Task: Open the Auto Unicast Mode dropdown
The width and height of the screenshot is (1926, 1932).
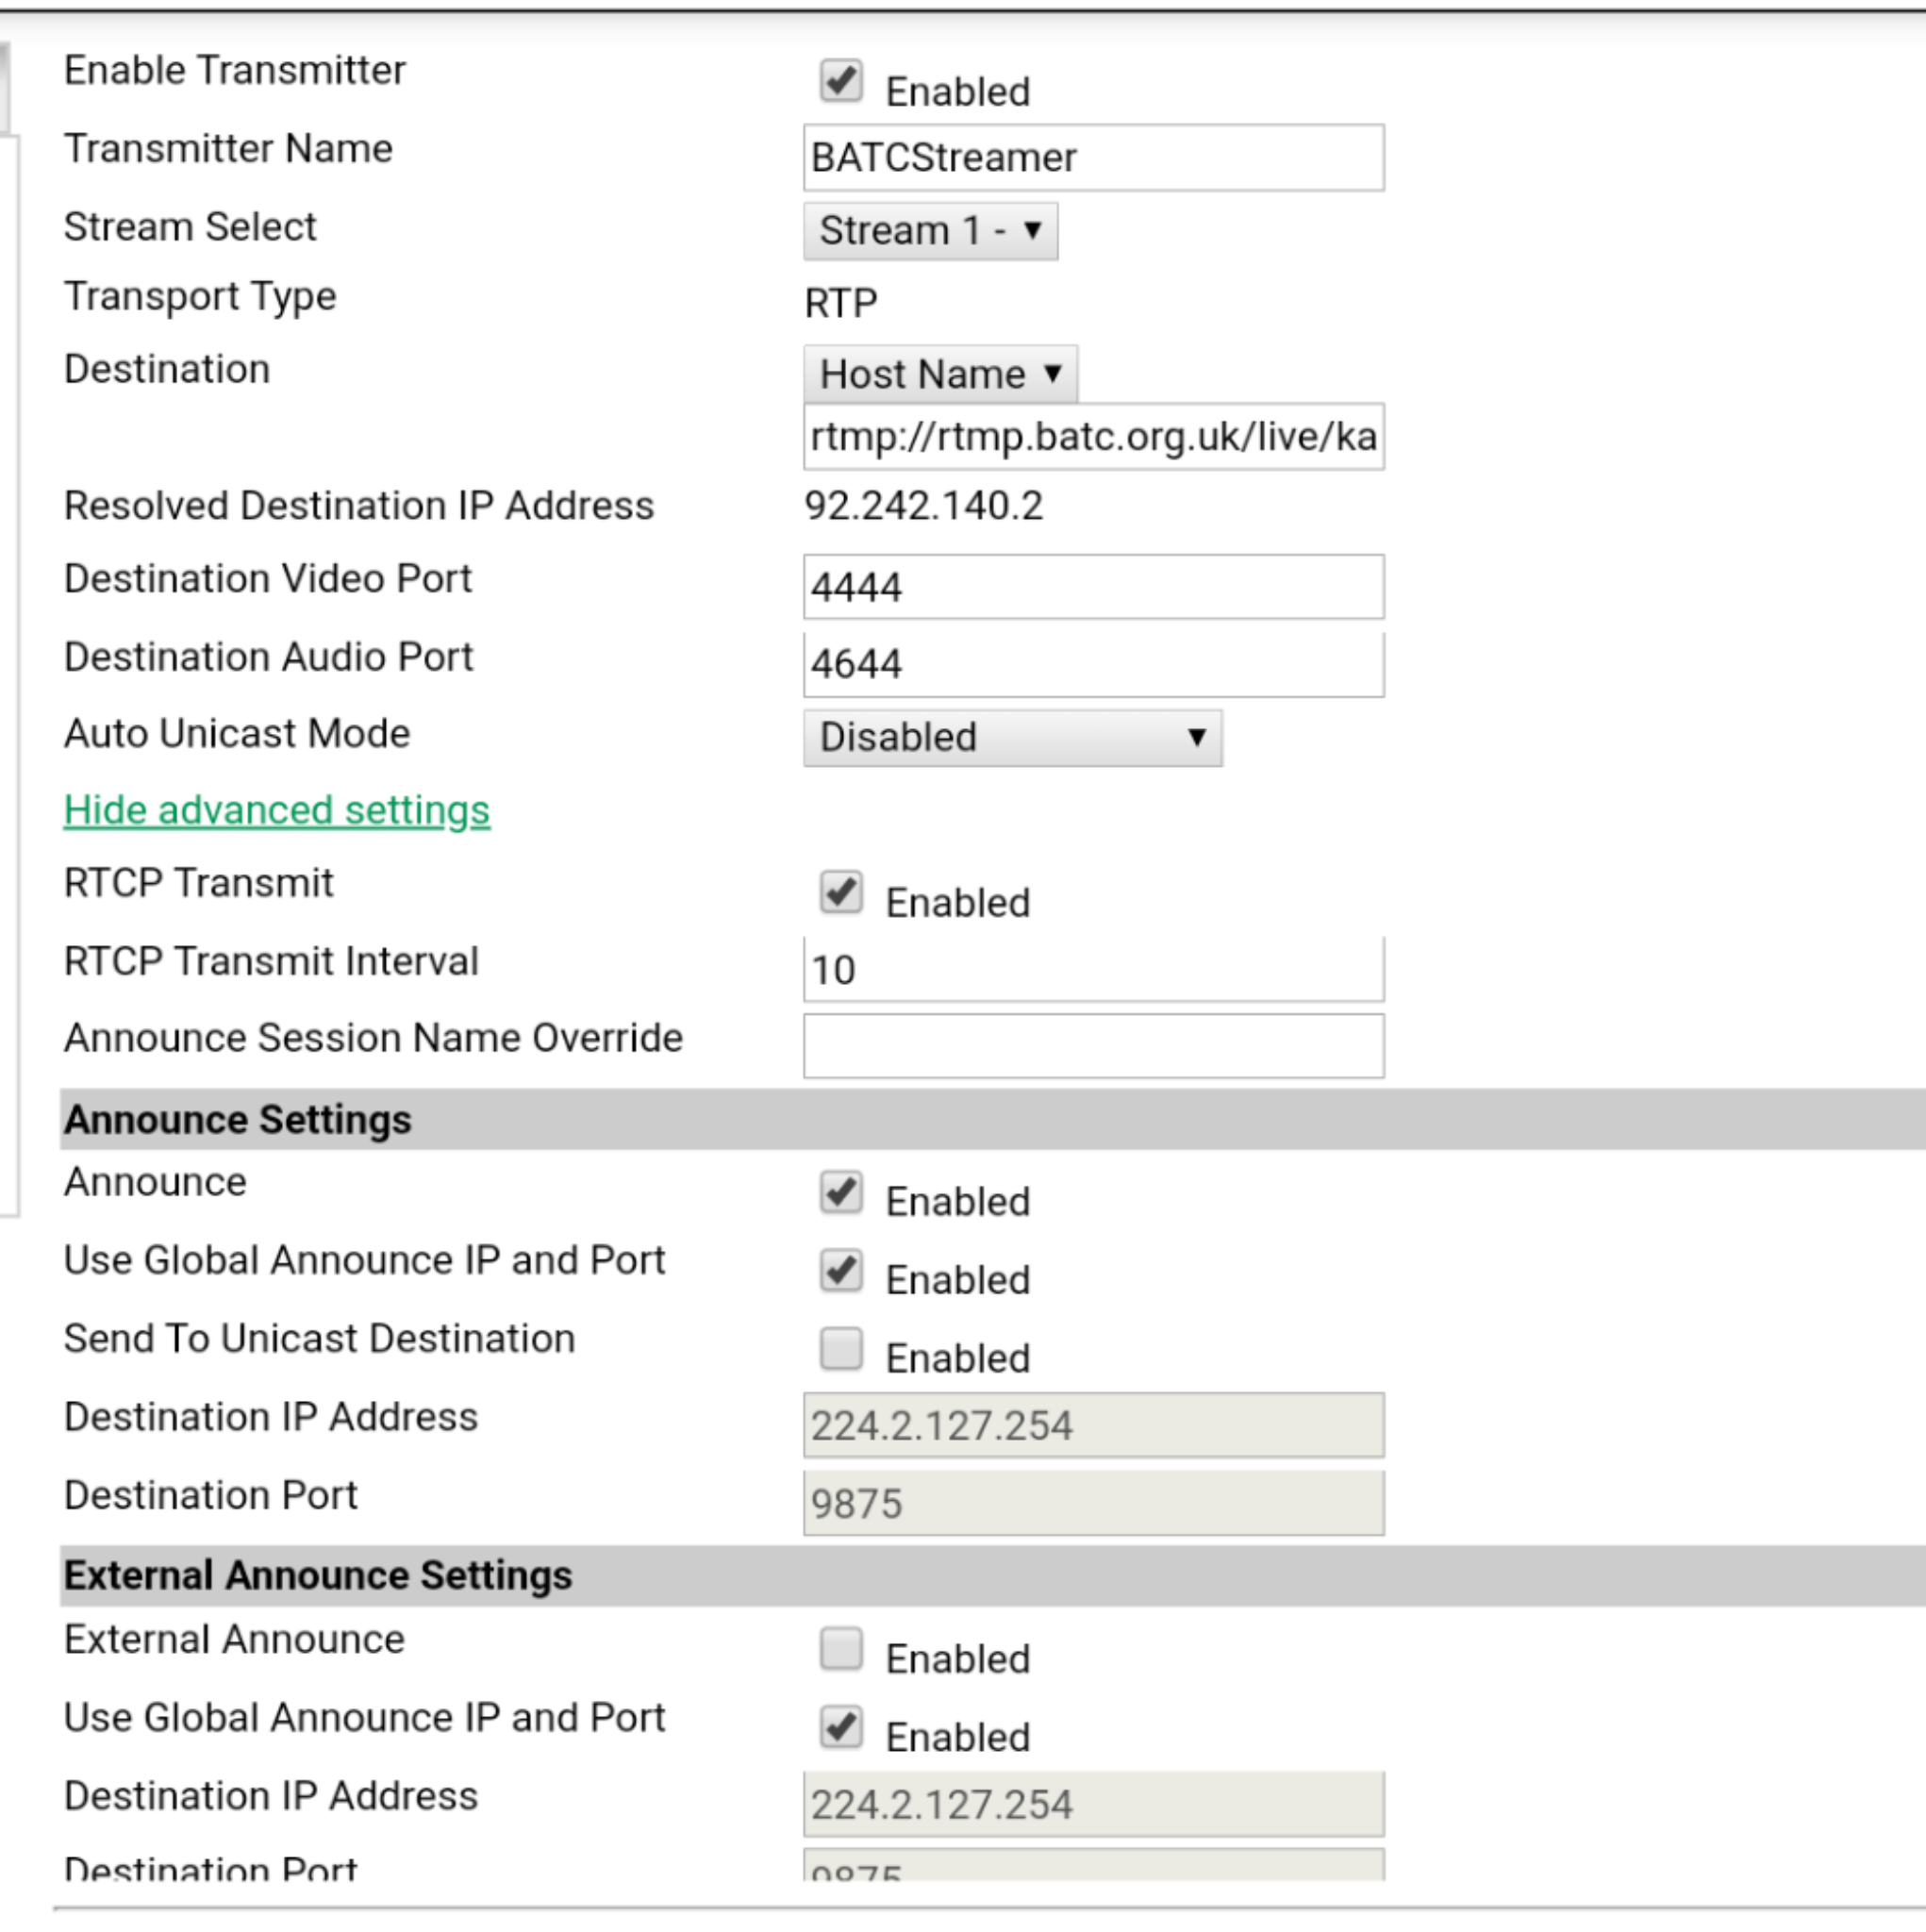Action: click(1012, 738)
